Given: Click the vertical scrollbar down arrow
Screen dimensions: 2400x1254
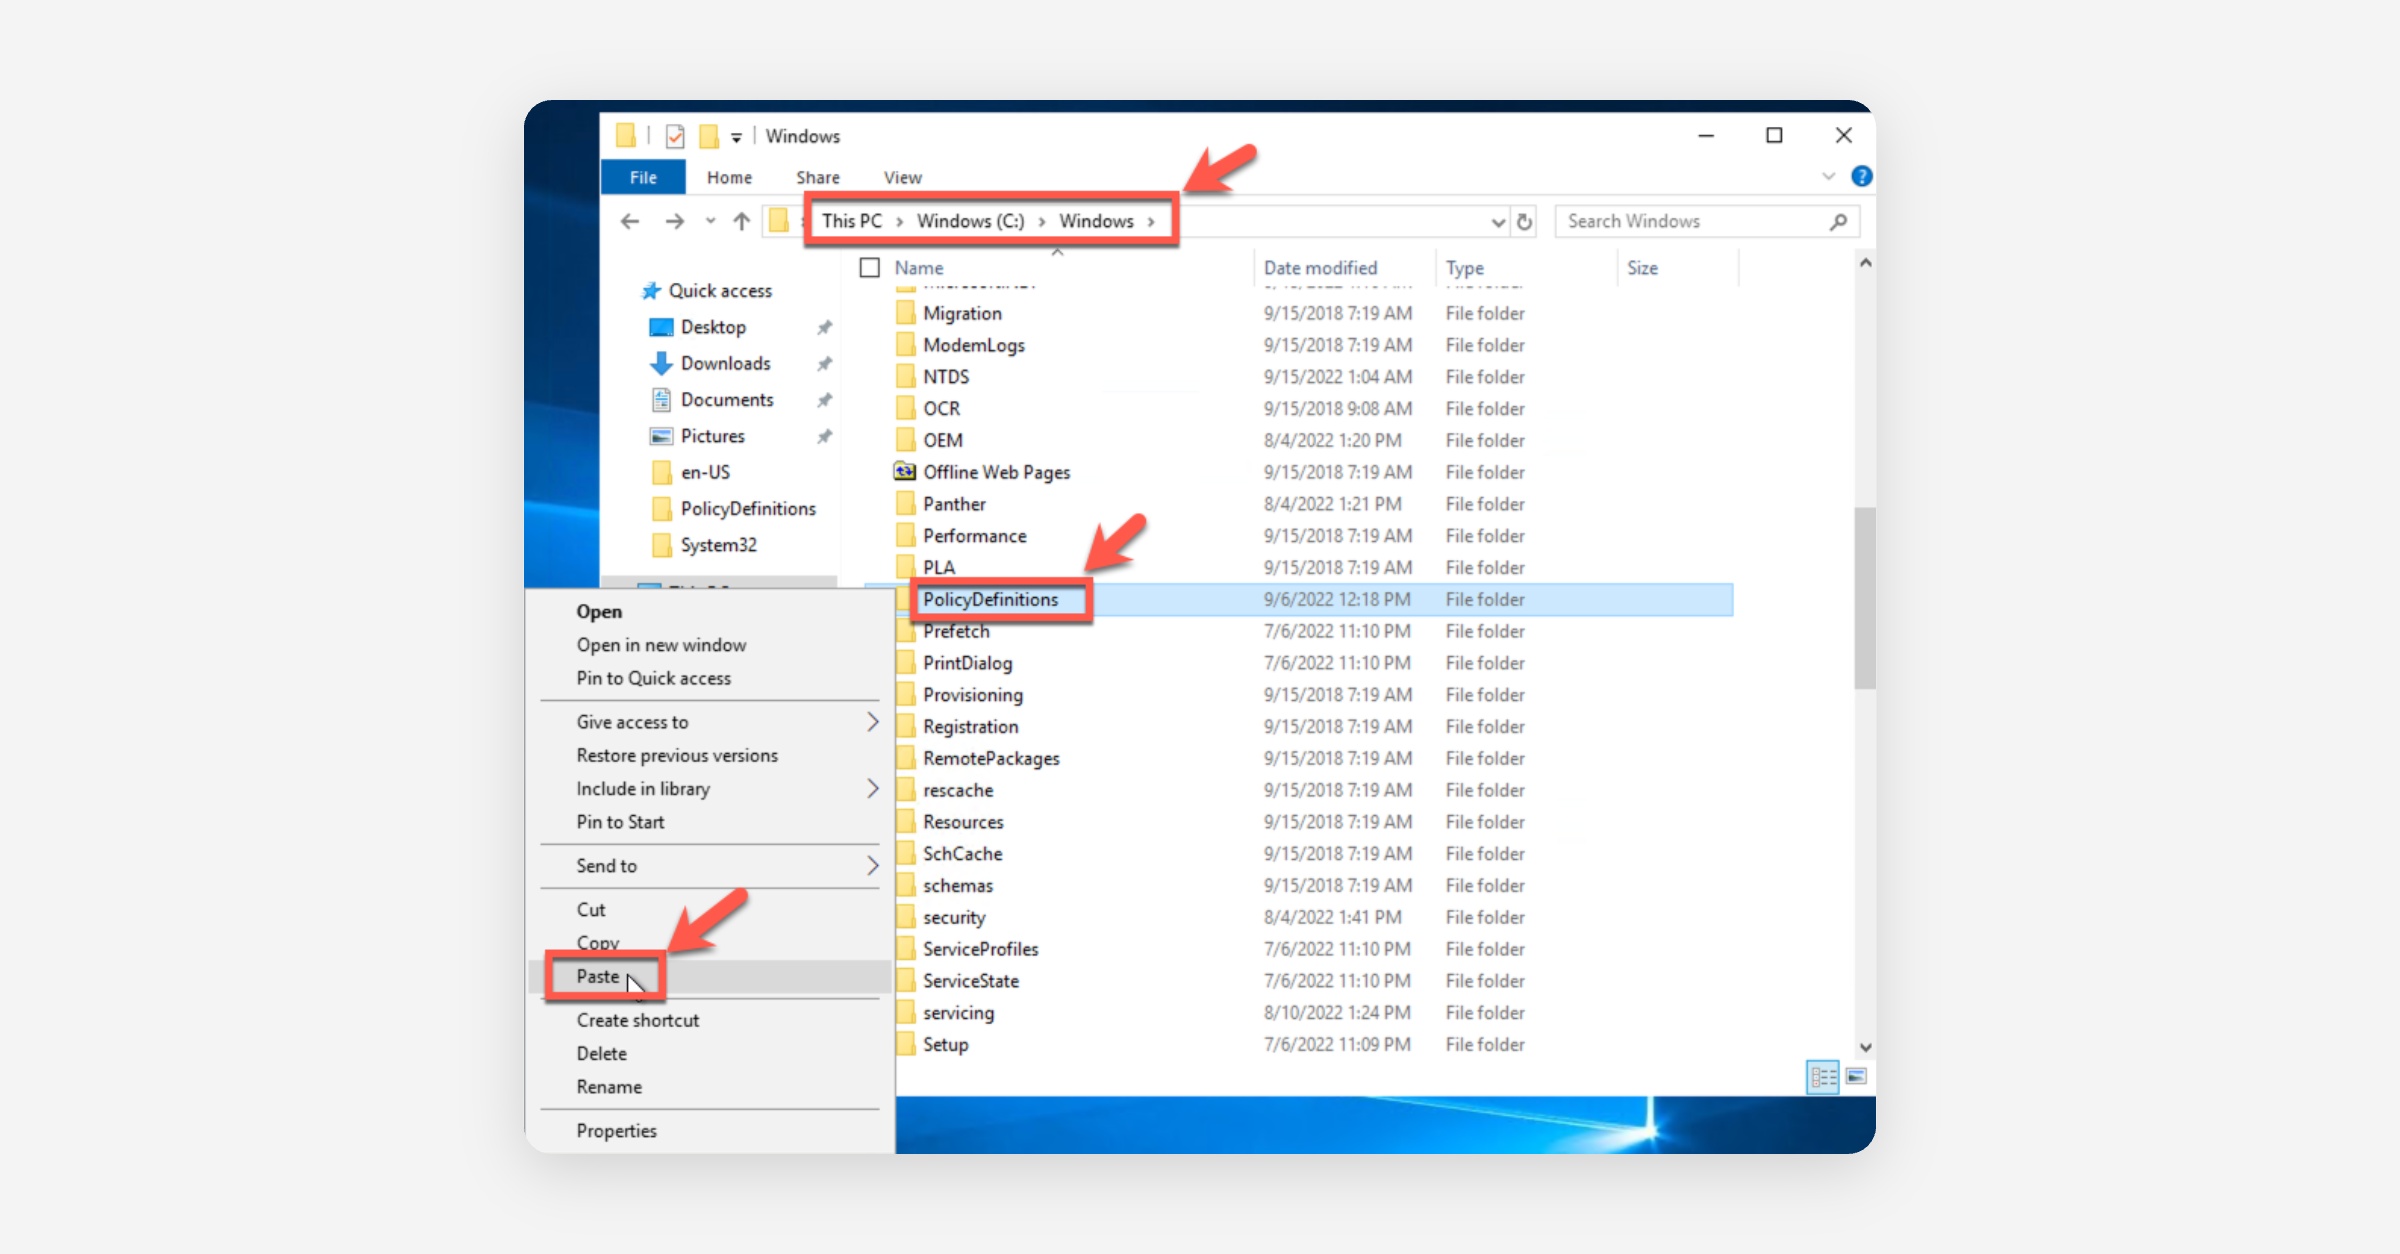Looking at the screenshot, I should click(x=1865, y=1047).
